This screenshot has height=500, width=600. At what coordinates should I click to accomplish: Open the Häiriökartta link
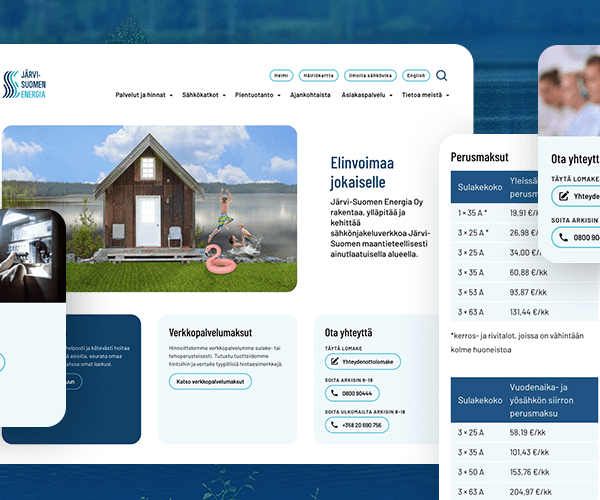[x=318, y=76]
